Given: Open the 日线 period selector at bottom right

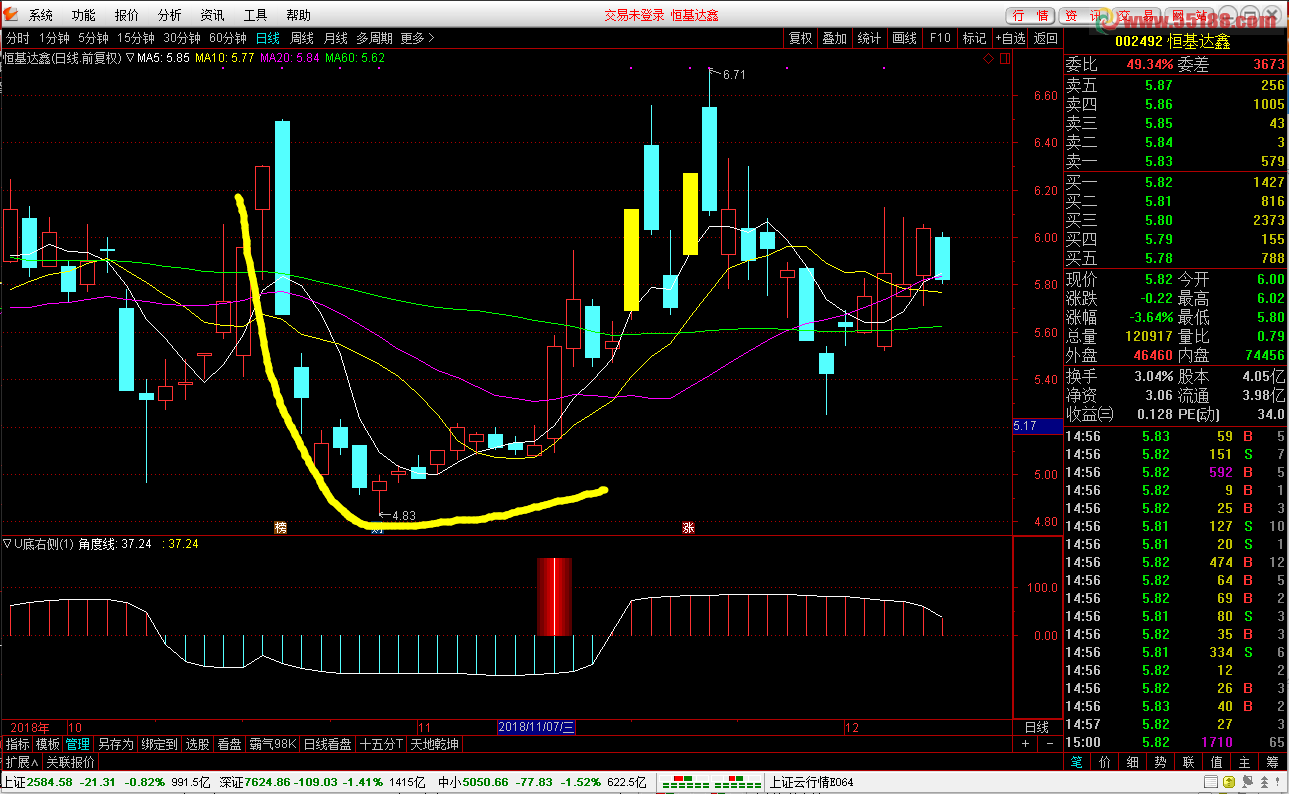Looking at the screenshot, I should pos(1037,727).
